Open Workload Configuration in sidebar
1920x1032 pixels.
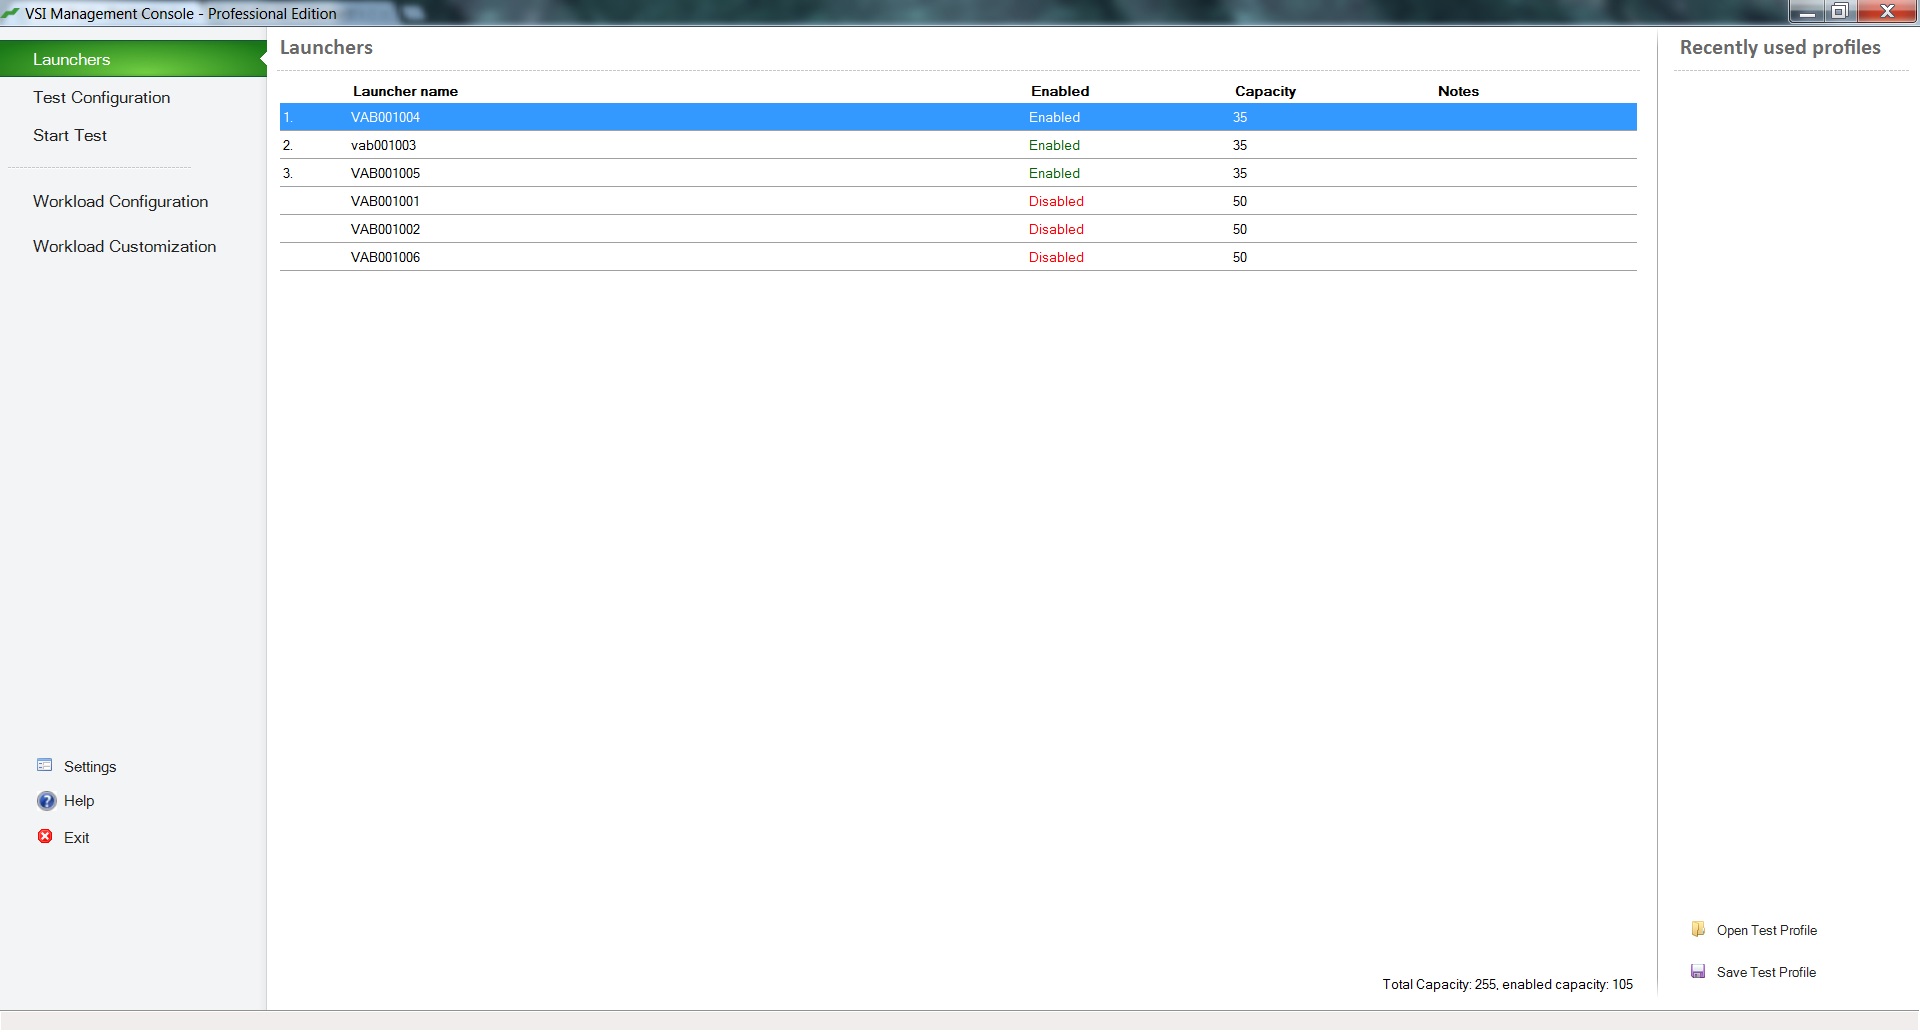(120, 202)
